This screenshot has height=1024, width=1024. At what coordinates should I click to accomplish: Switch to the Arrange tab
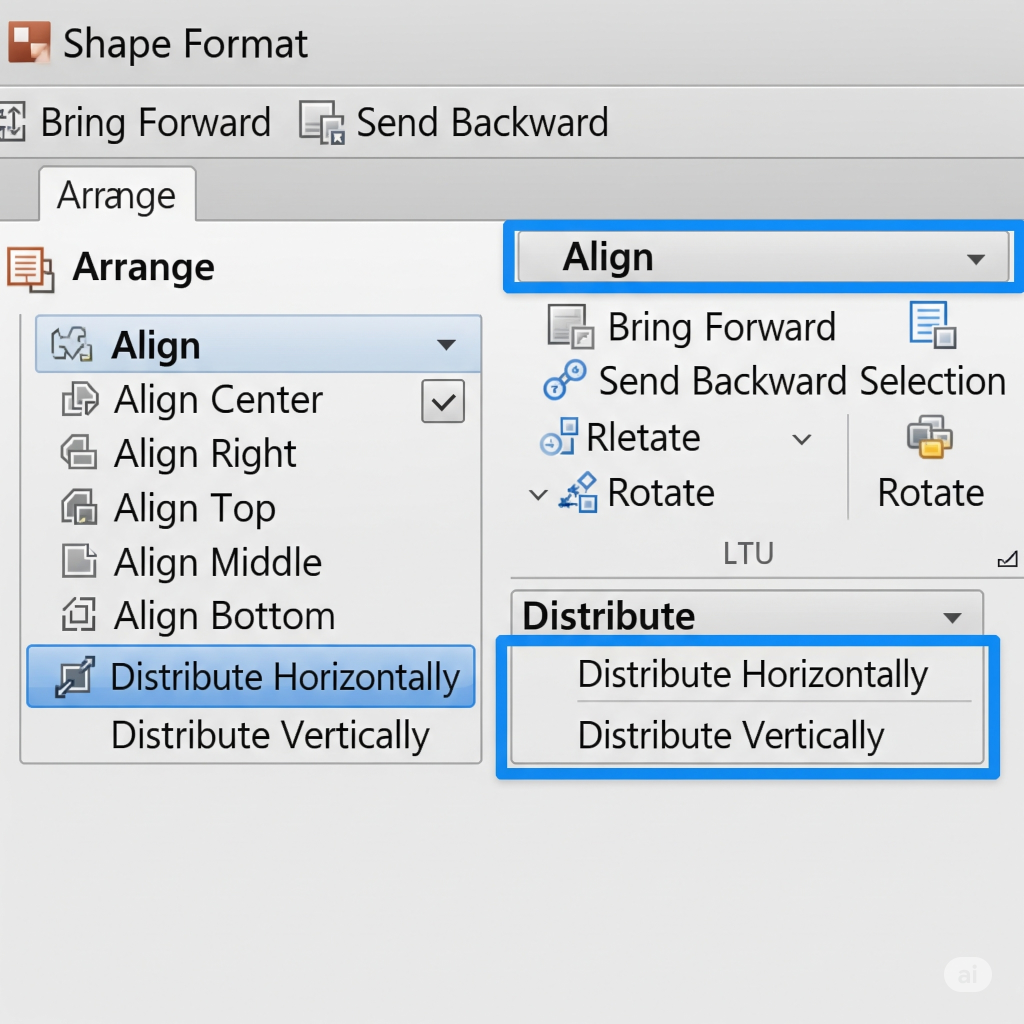(116, 195)
